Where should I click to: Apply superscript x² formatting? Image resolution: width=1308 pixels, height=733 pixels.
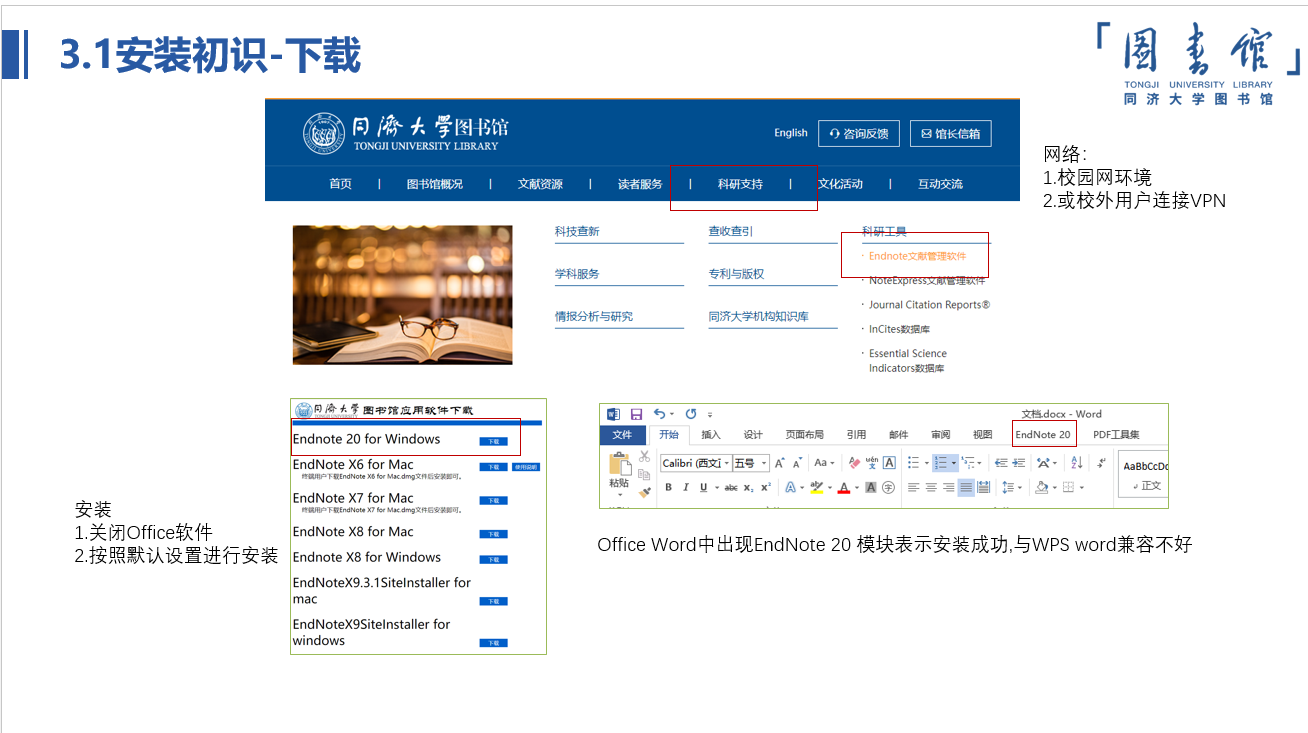tap(766, 487)
